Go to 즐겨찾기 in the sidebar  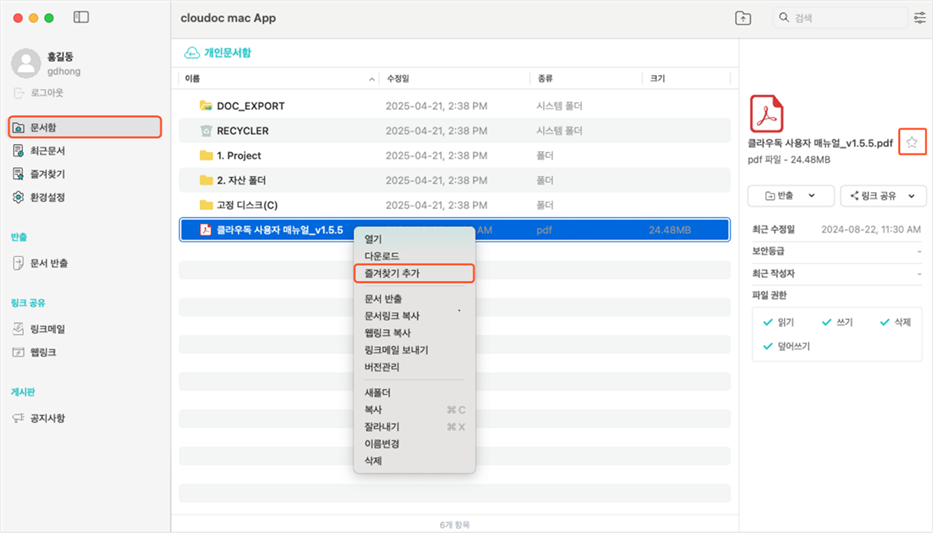(x=47, y=174)
